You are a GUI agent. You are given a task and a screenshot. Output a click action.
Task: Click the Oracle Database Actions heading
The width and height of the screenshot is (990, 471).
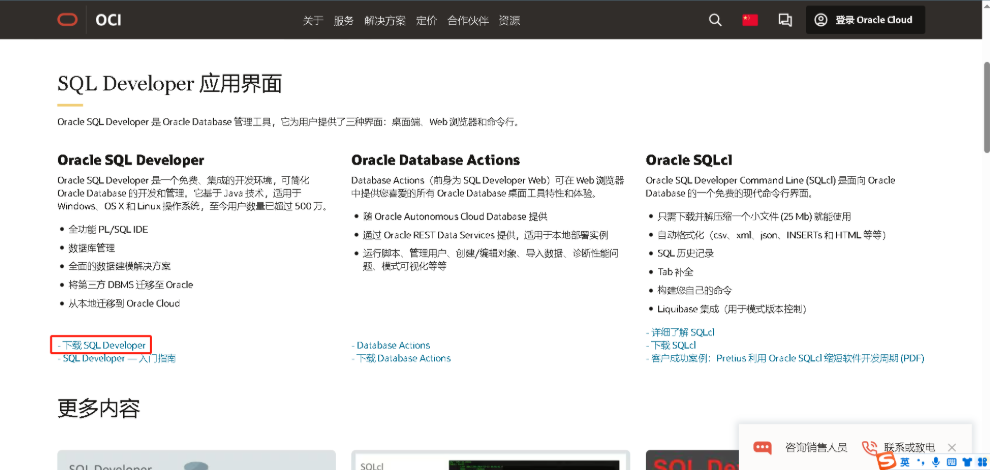click(x=436, y=160)
